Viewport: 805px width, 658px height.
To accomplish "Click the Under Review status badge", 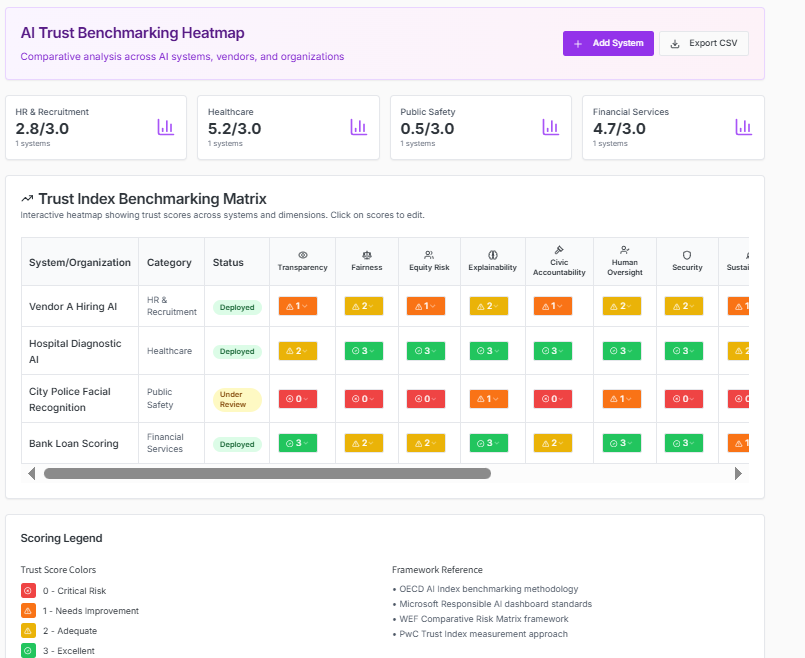I will (237, 398).
